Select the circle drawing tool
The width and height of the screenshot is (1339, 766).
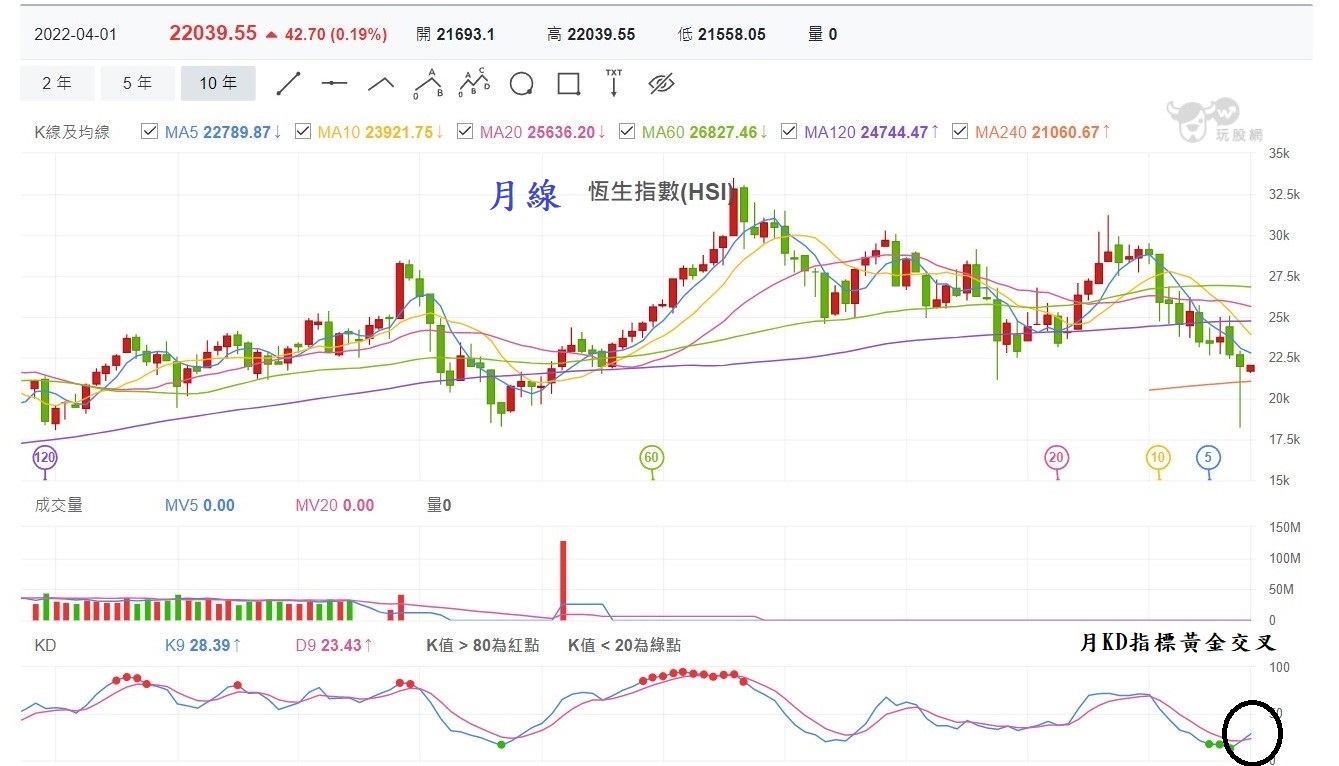(521, 84)
